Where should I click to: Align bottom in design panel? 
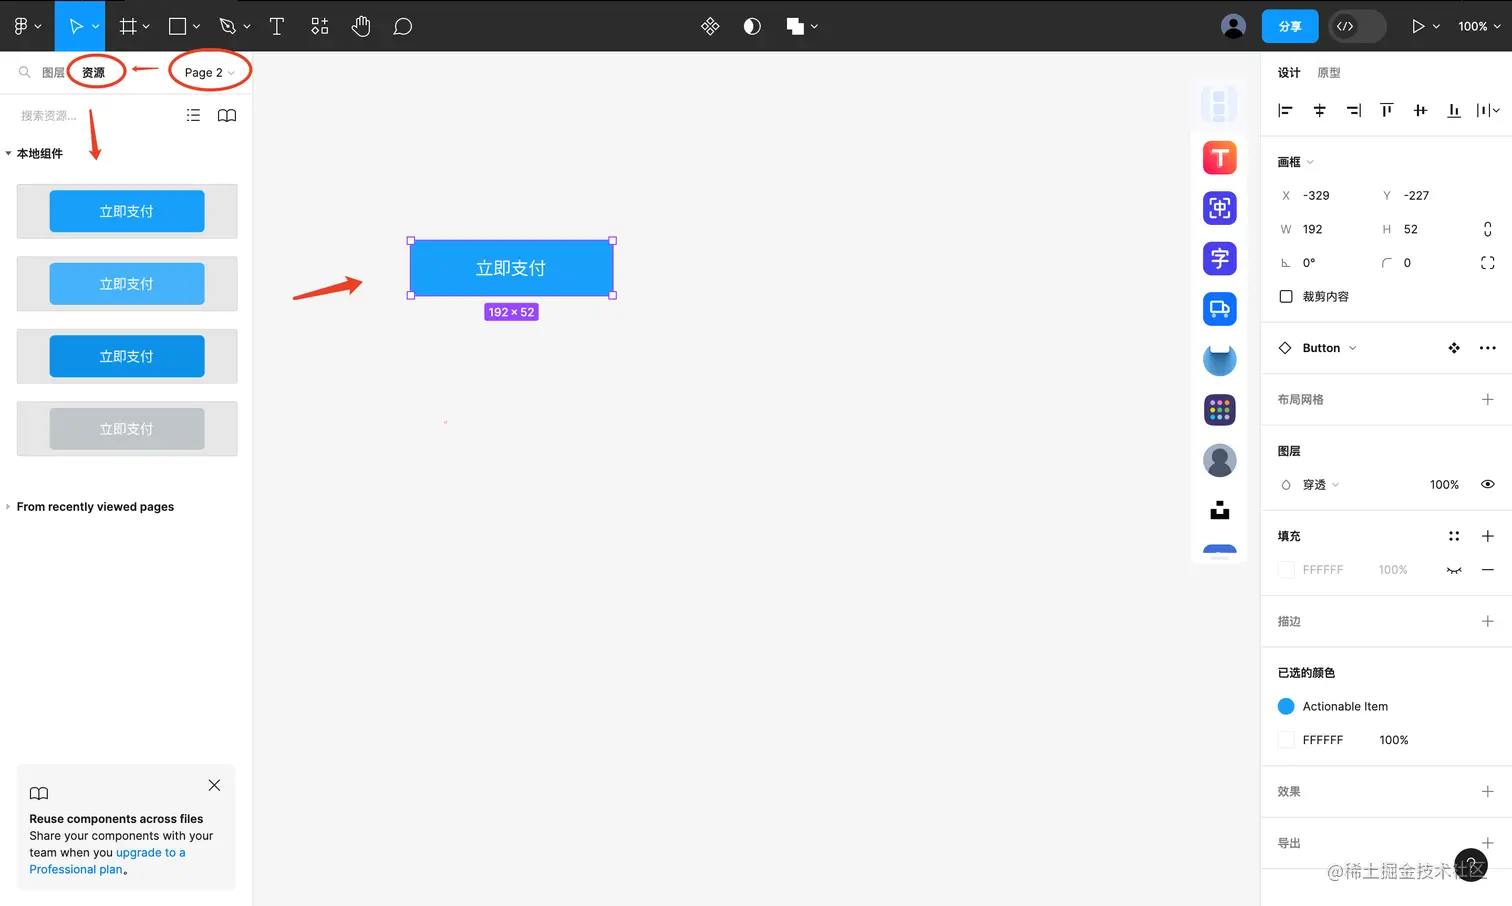[1454, 110]
